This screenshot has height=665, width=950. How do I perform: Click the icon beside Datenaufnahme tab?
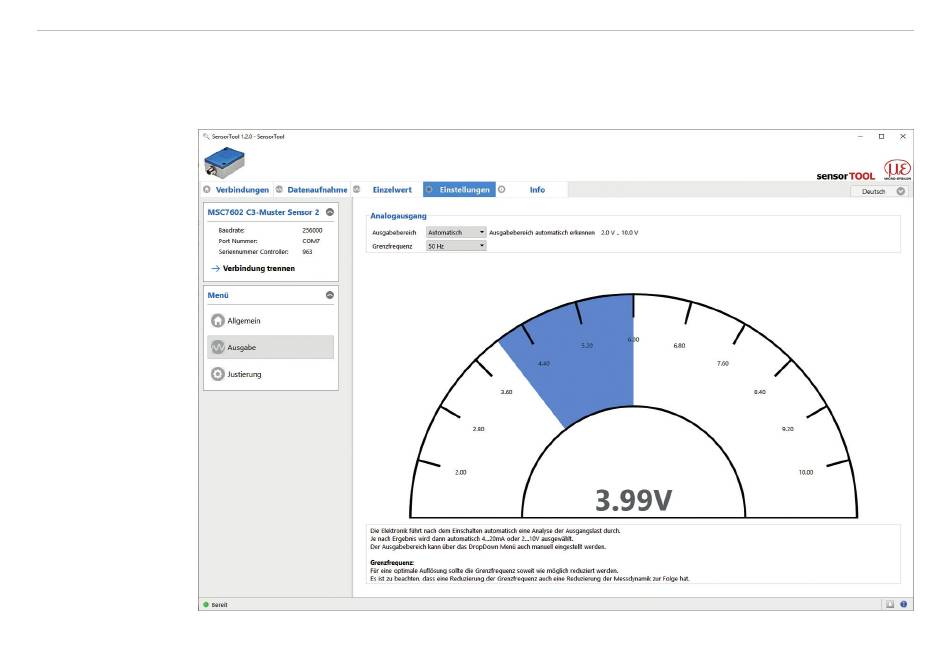[279, 190]
